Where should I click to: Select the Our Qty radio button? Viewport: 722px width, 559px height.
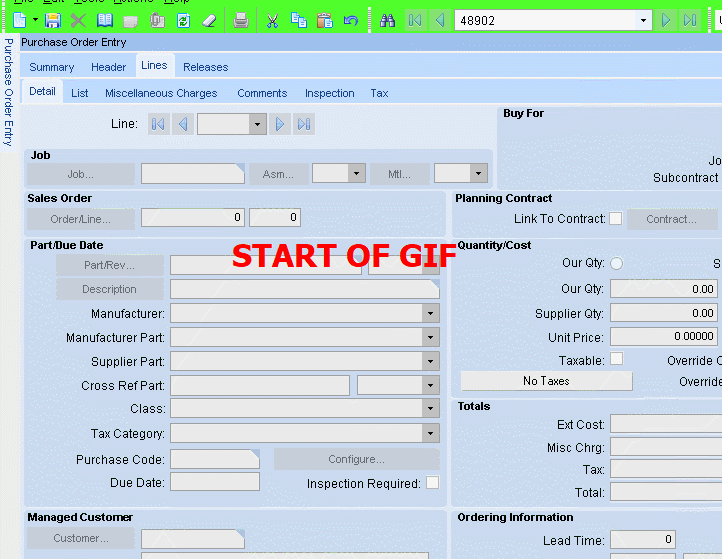click(x=617, y=263)
